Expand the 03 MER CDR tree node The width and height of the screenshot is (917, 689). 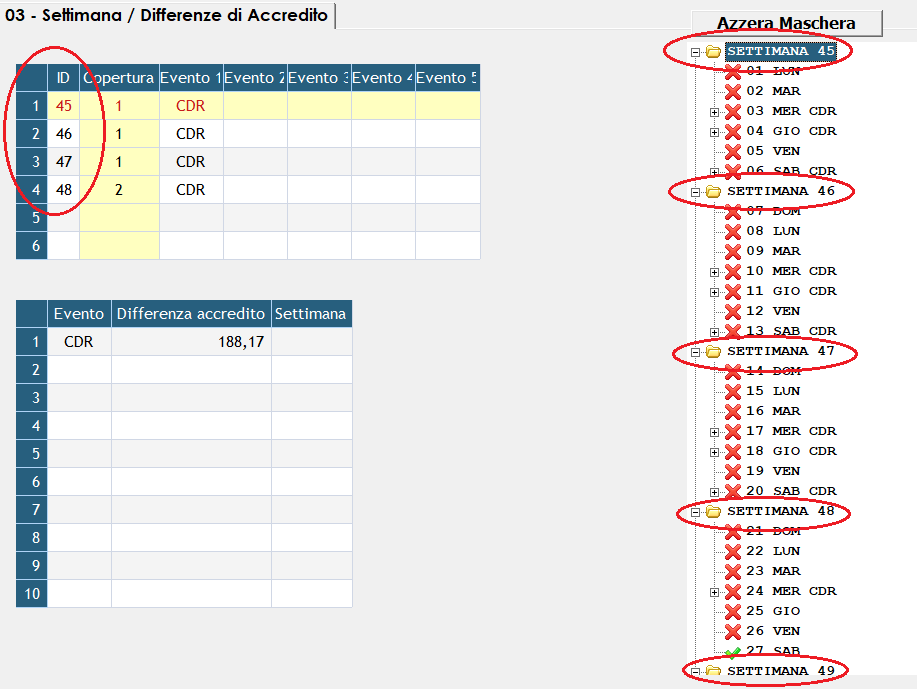tap(714, 111)
